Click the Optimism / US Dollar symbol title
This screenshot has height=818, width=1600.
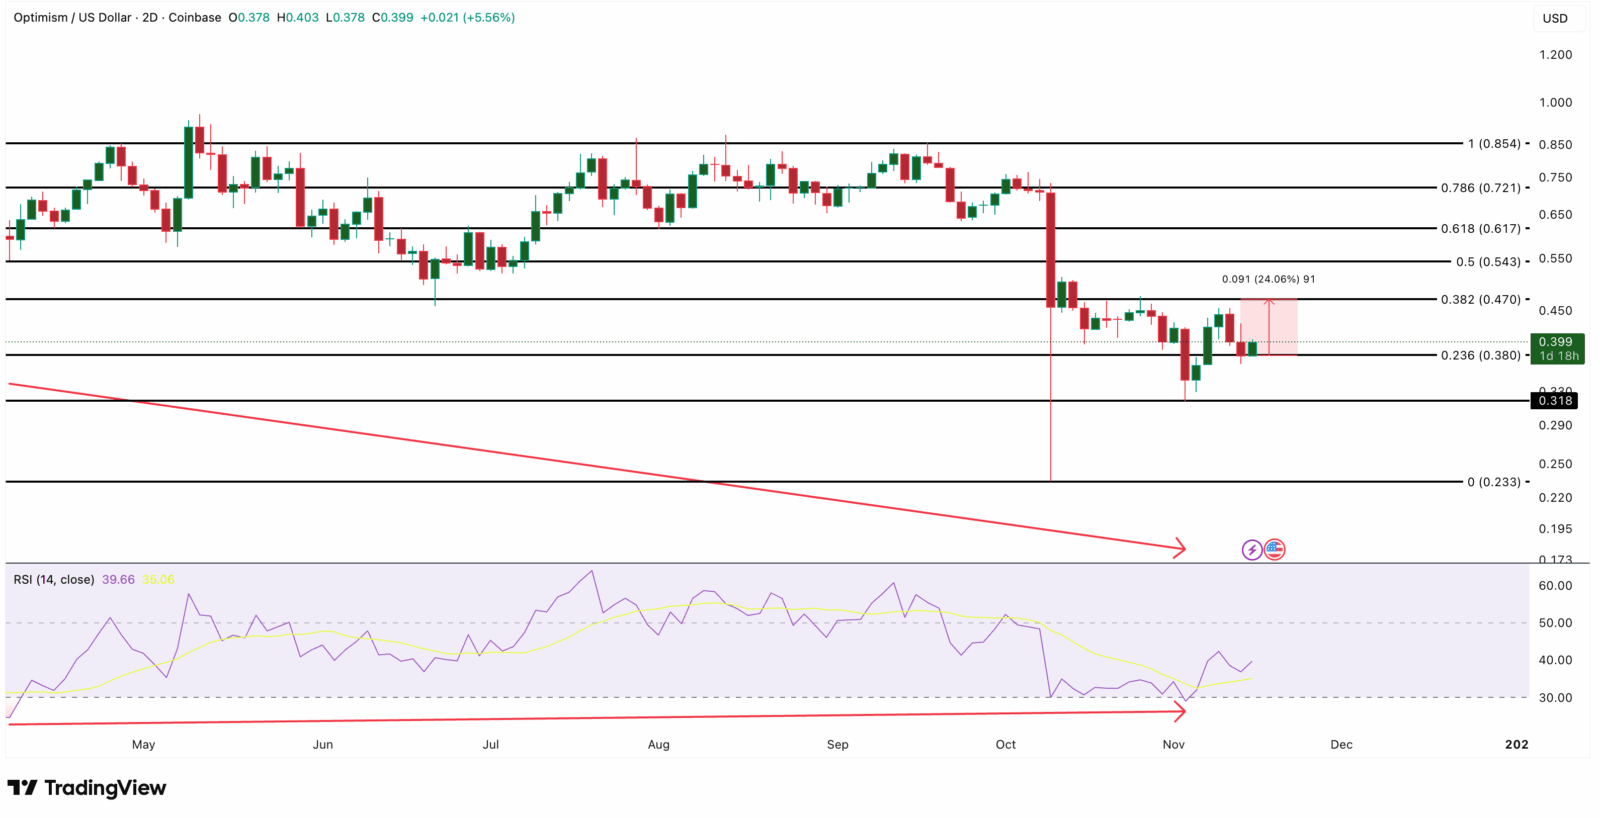click(x=72, y=18)
